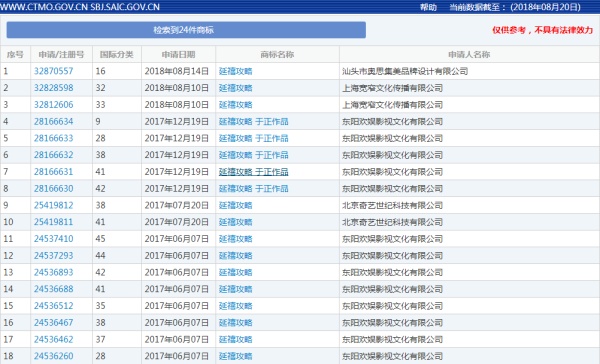The image size is (600, 364).
Task: Click the WWW.CTMO.GOV.CN header text
Action: click(44, 7)
